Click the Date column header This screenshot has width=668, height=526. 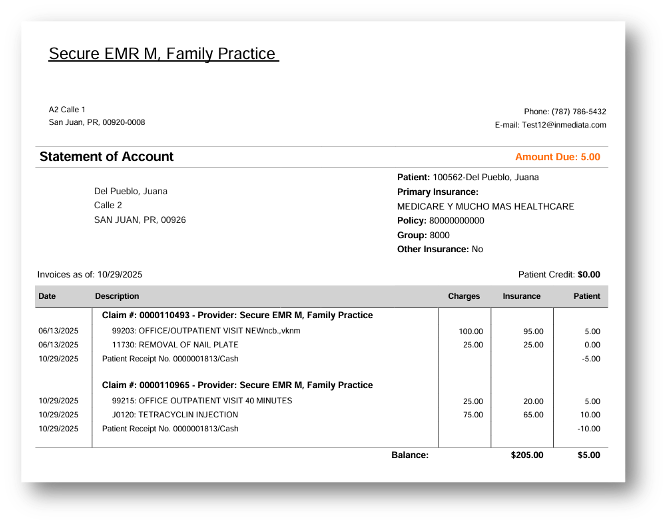coord(47,296)
